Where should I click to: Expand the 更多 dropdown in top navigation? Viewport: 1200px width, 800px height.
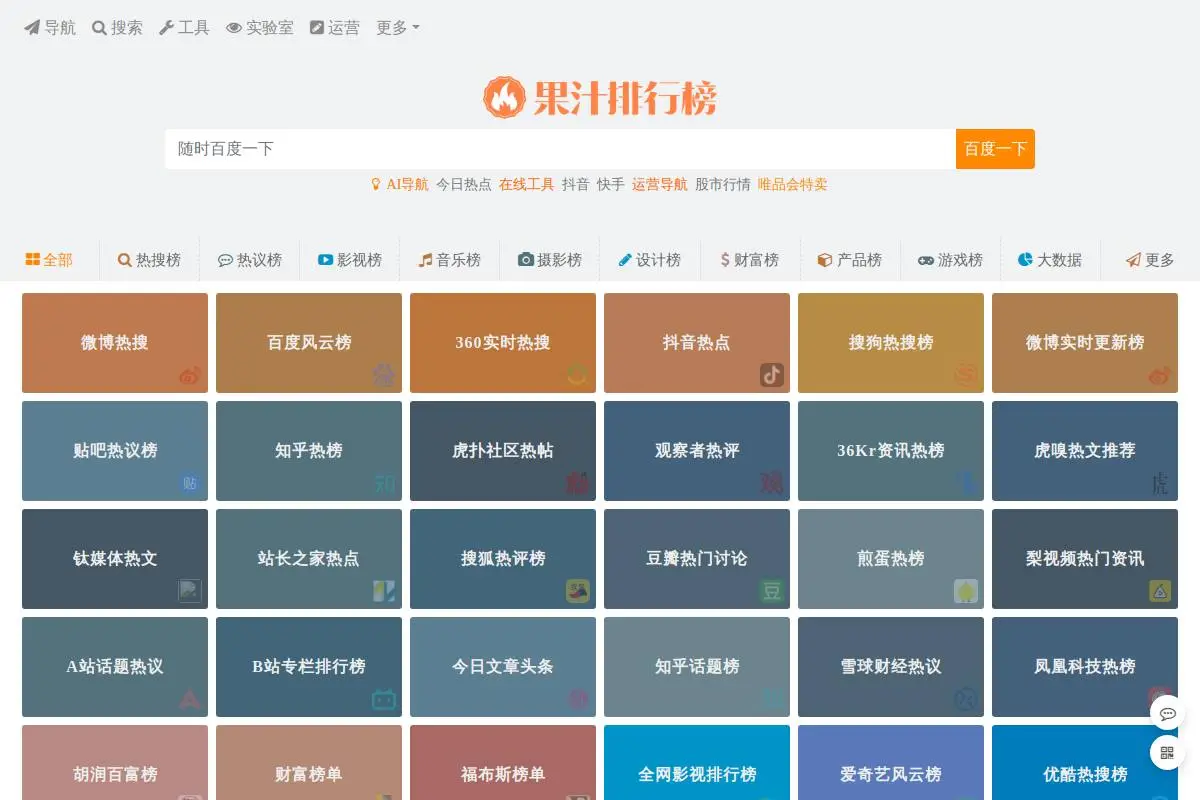[398, 28]
